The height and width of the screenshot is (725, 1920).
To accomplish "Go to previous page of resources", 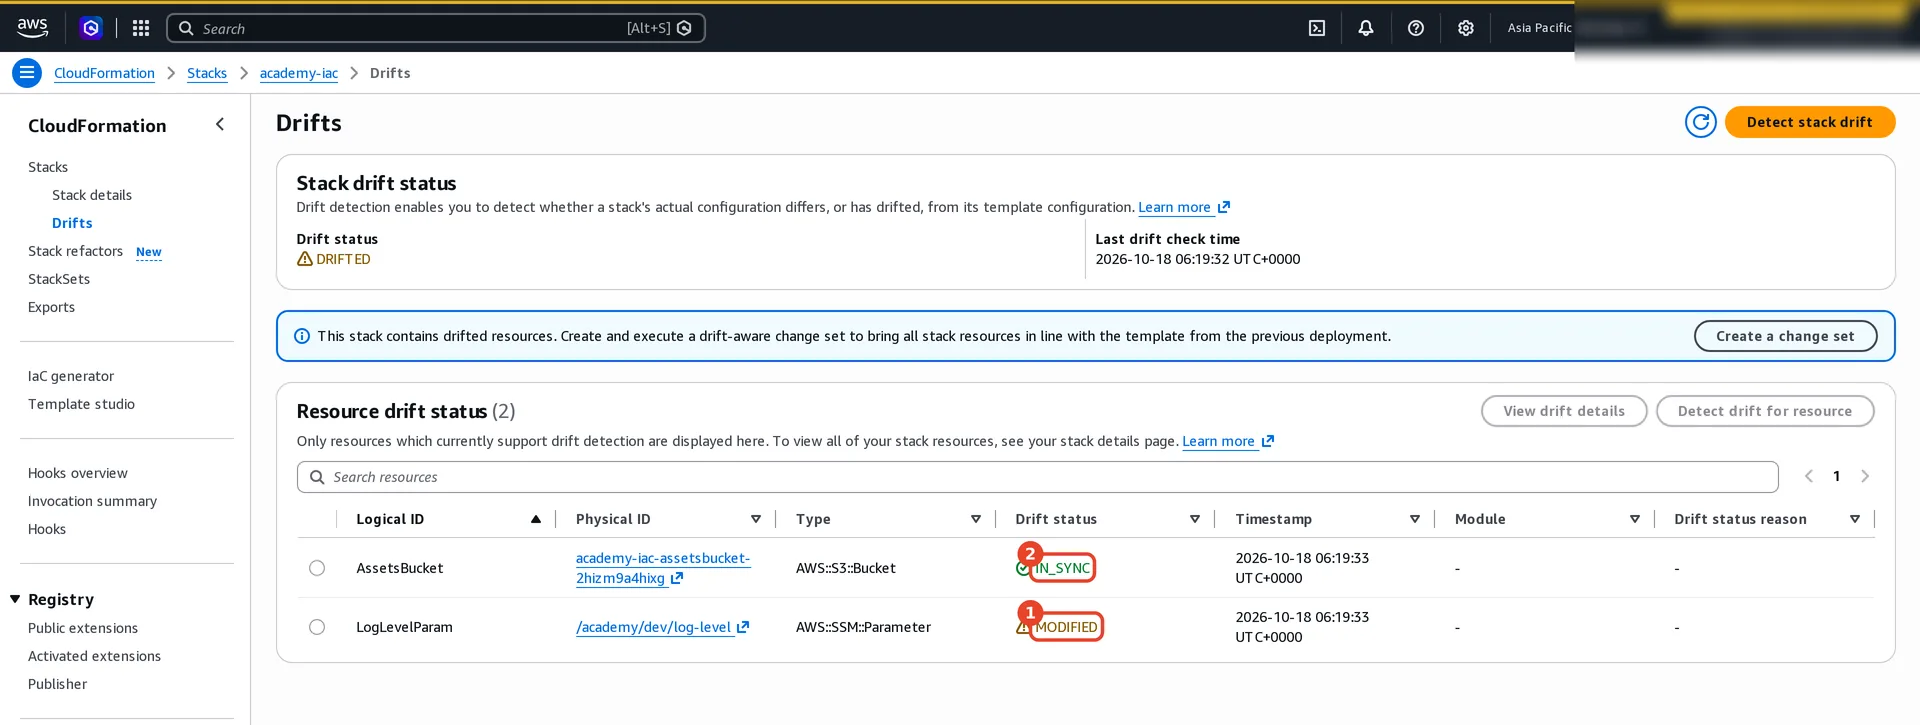I will click(x=1809, y=476).
